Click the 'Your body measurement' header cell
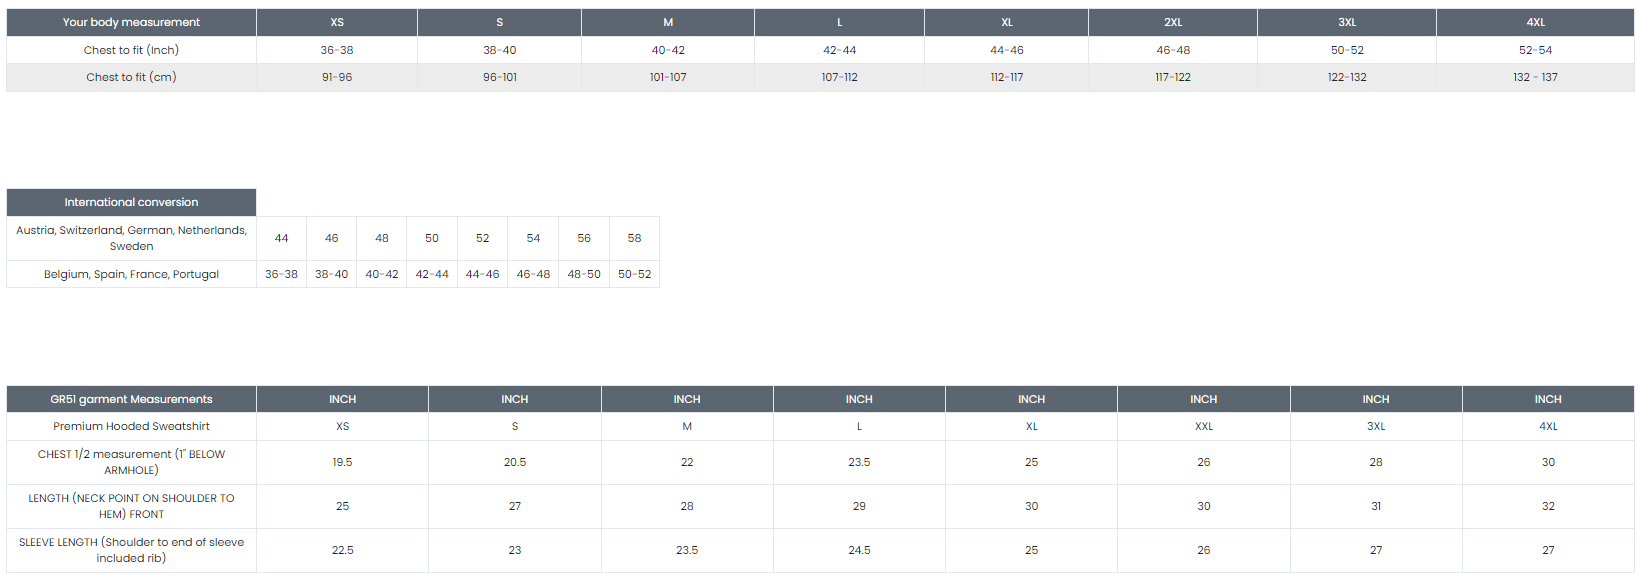Screen dimensions: 1639x578 coord(131,22)
